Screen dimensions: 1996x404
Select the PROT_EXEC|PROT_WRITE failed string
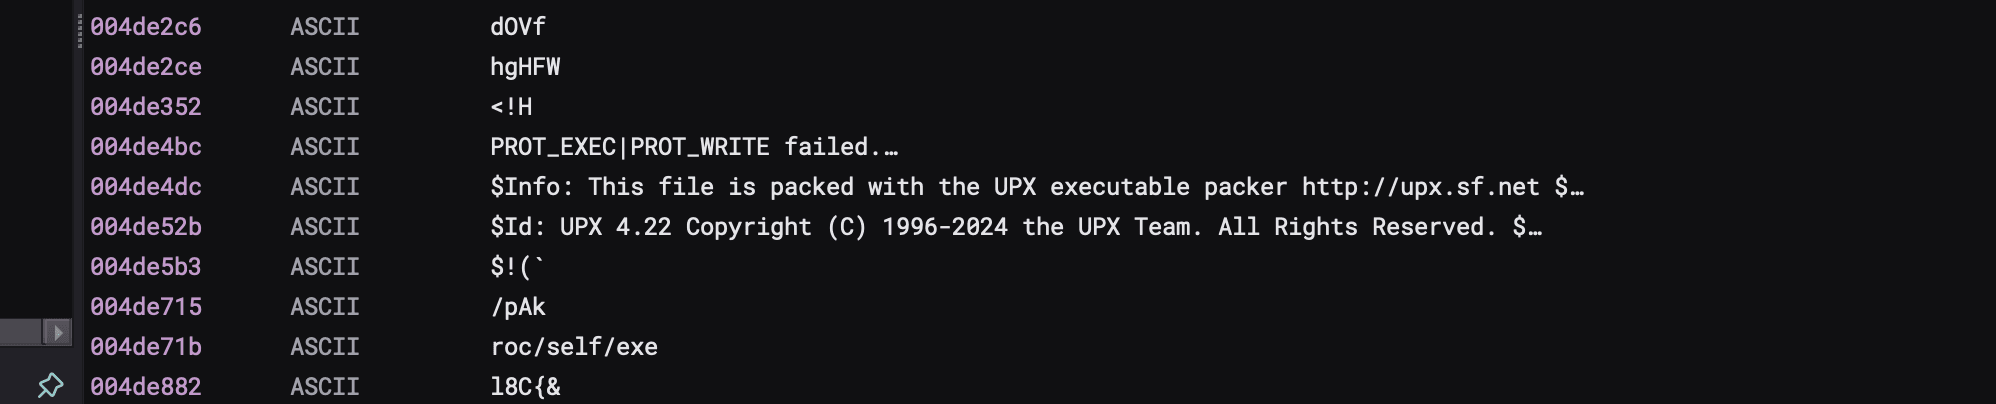coord(693,147)
